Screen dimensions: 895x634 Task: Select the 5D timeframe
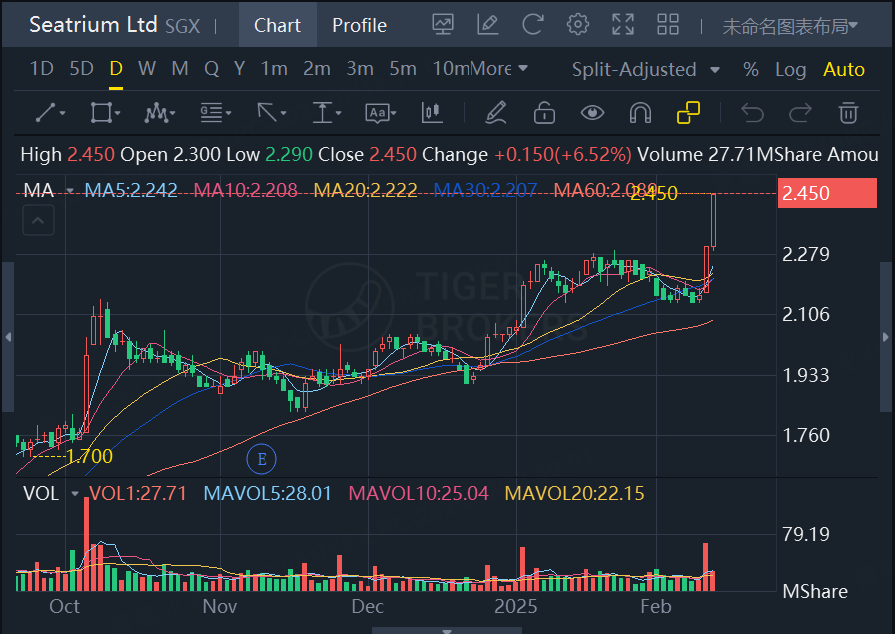pyautogui.click(x=81, y=68)
